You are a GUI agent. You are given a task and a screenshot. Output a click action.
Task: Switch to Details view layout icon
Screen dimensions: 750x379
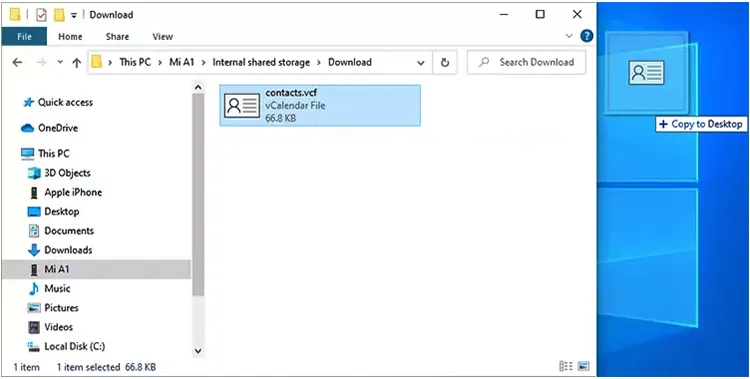coord(565,367)
